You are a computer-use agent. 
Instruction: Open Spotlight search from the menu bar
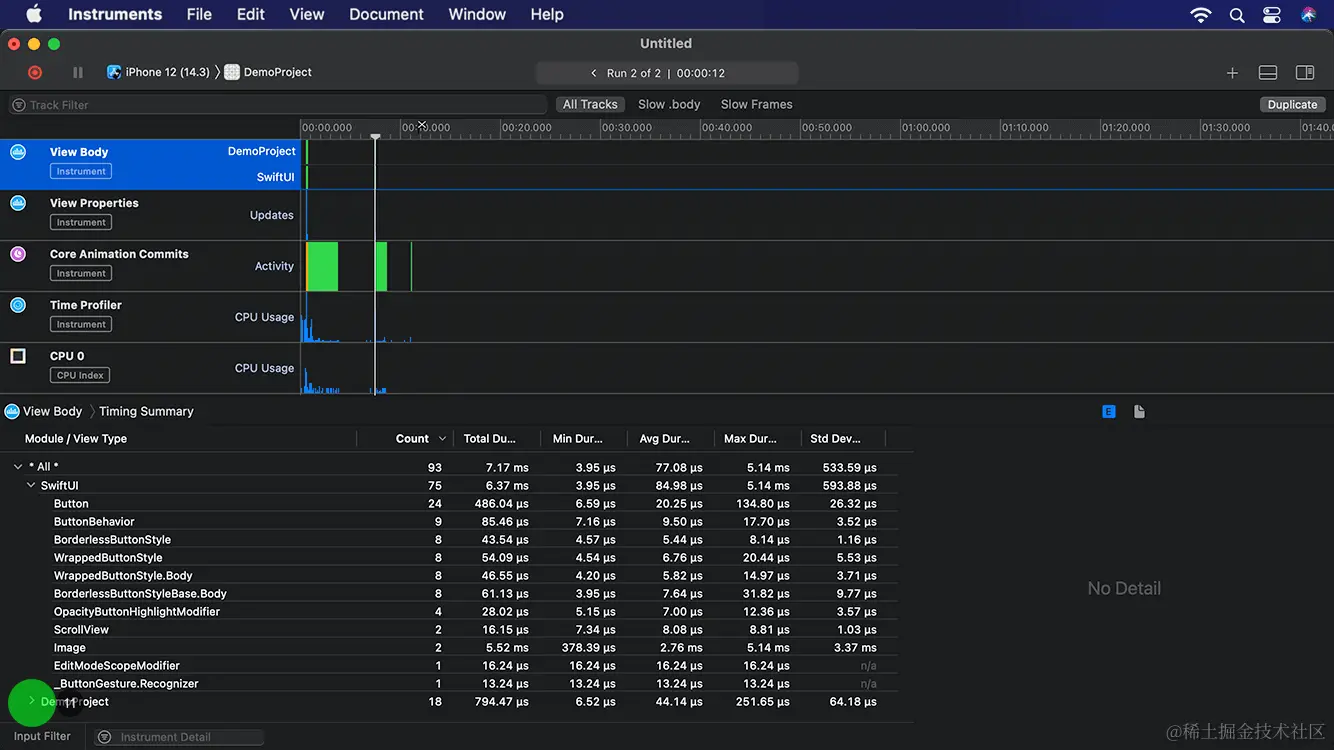coord(1237,14)
